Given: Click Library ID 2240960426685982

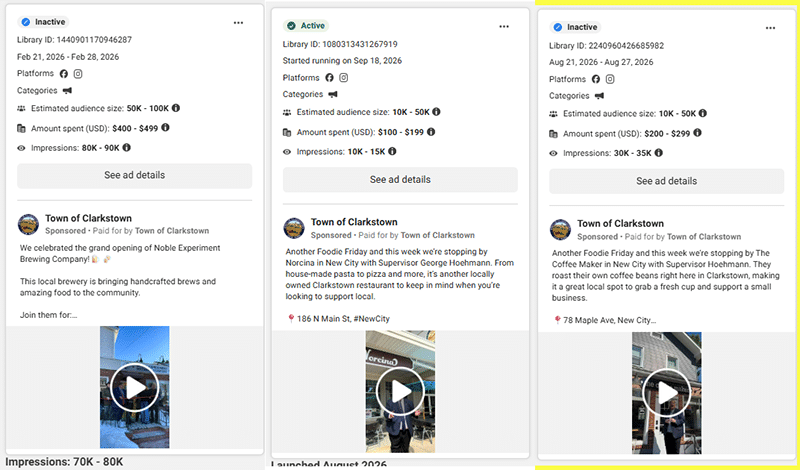Looking at the screenshot, I should [607, 46].
